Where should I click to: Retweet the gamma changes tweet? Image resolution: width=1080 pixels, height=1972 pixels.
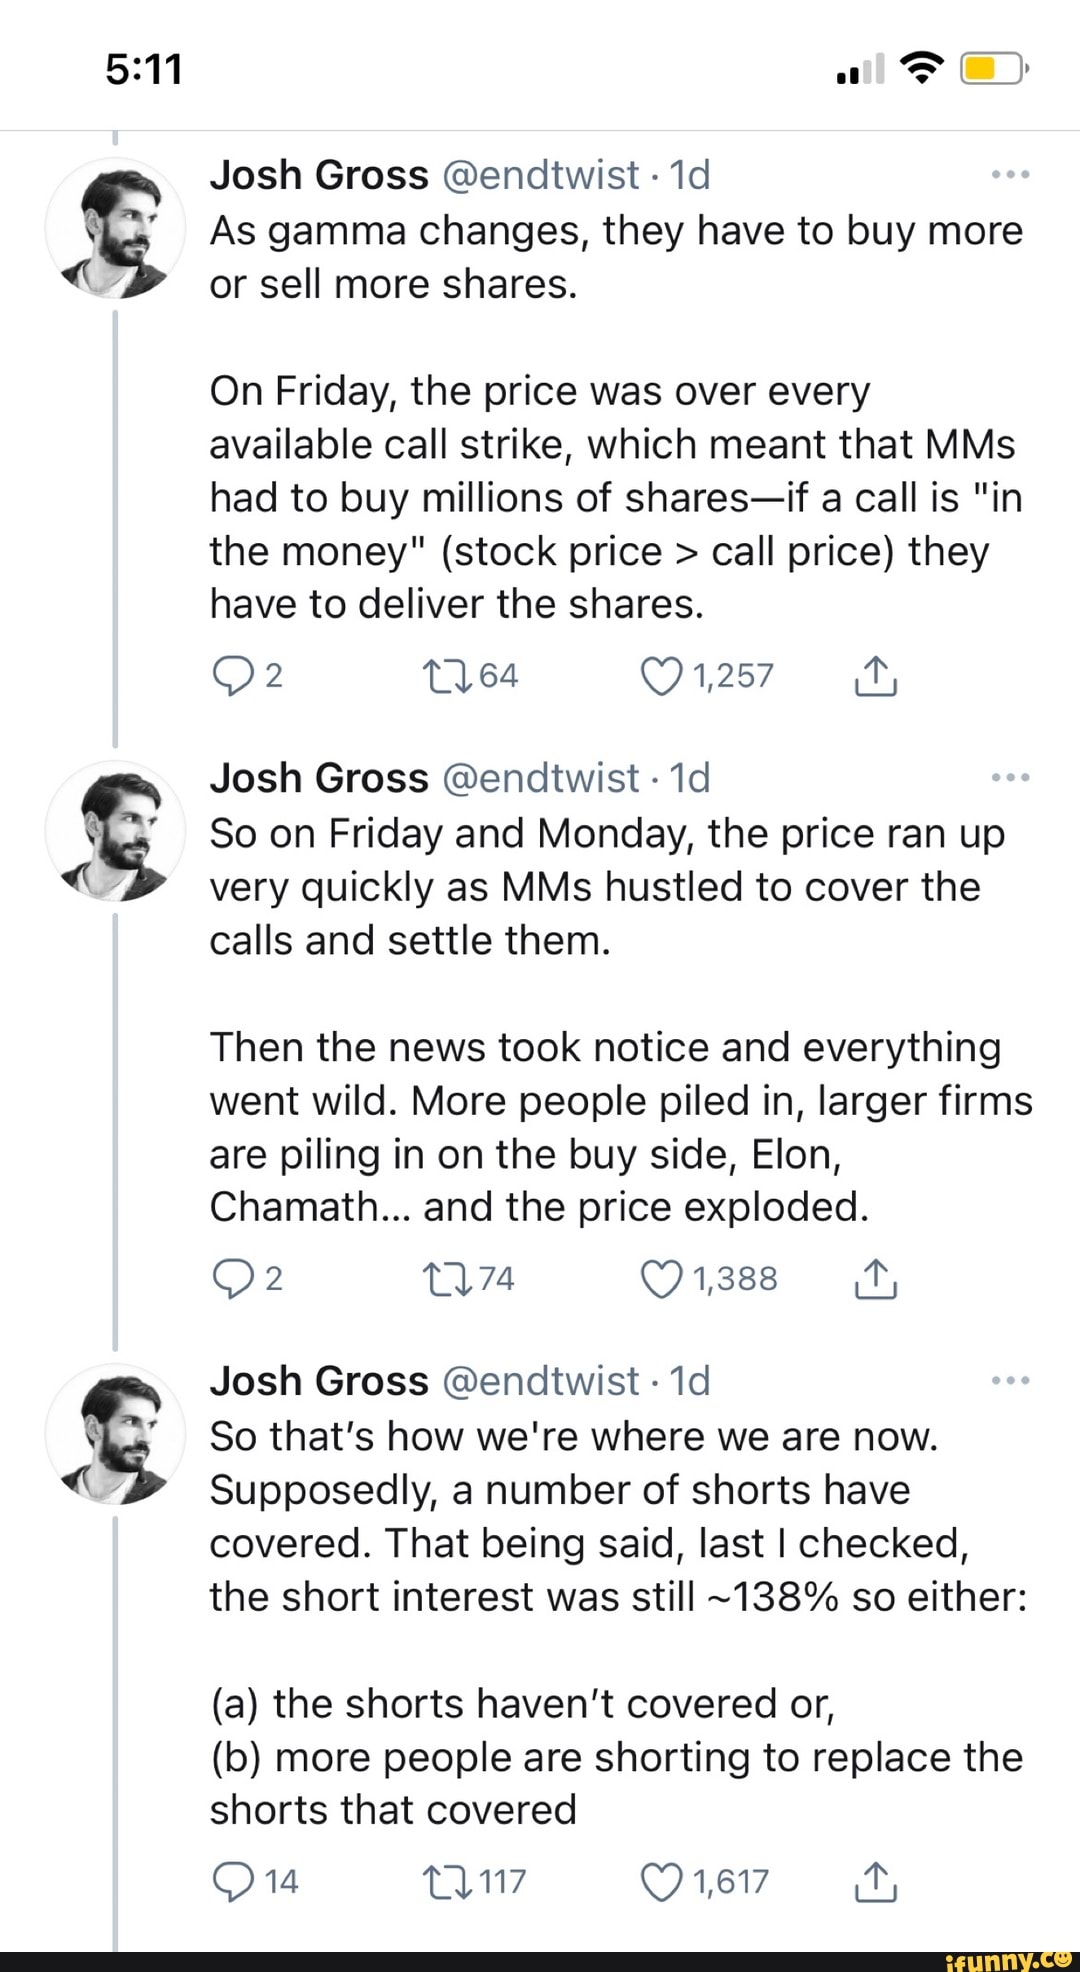pos(441,677)
